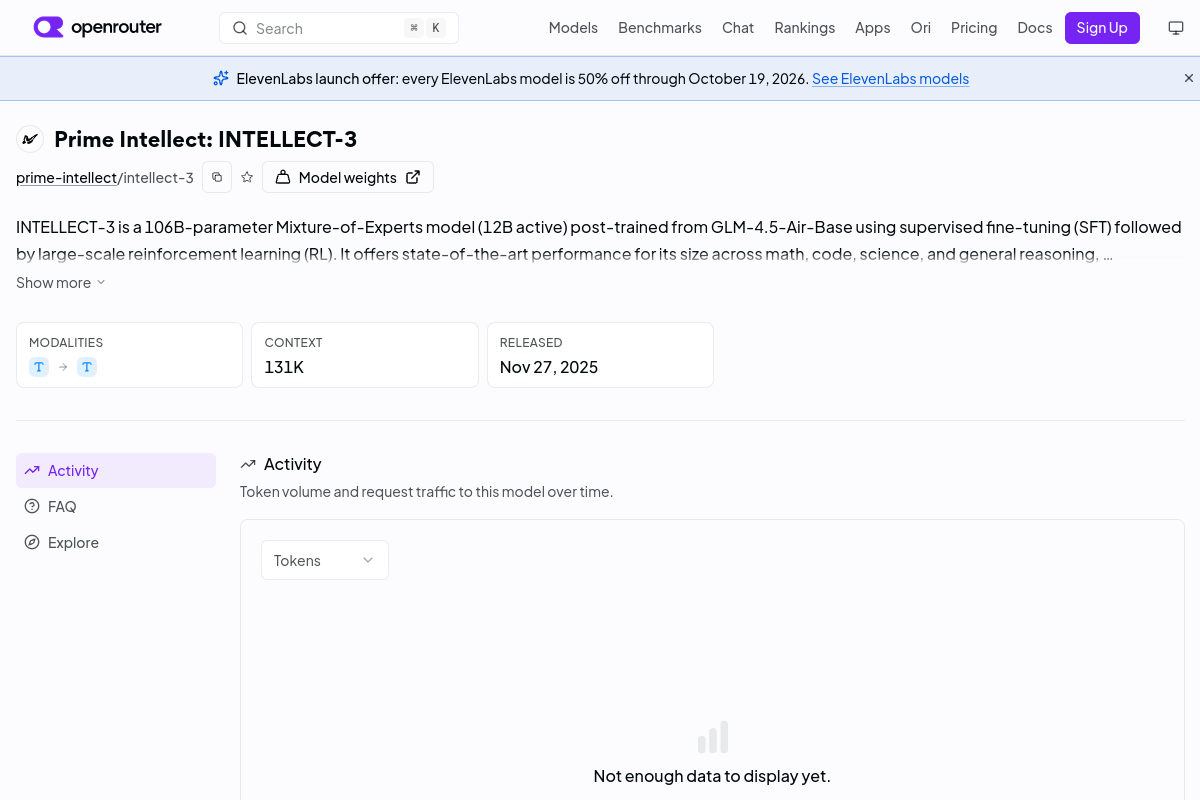This screenshot has width=1200, height=800.
Task: View the Rankings page
Action: [x=805, y=28]
